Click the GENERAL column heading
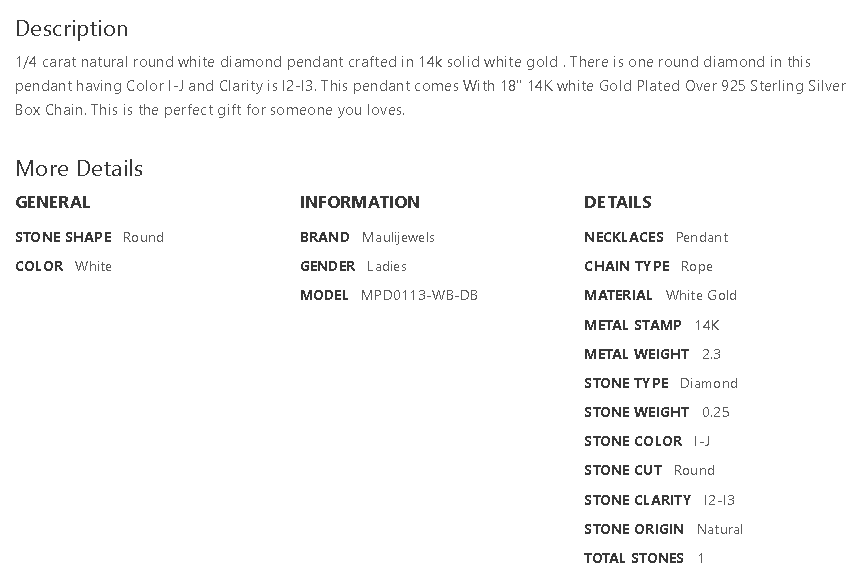The image size is (866, 576). click(53, 202)
